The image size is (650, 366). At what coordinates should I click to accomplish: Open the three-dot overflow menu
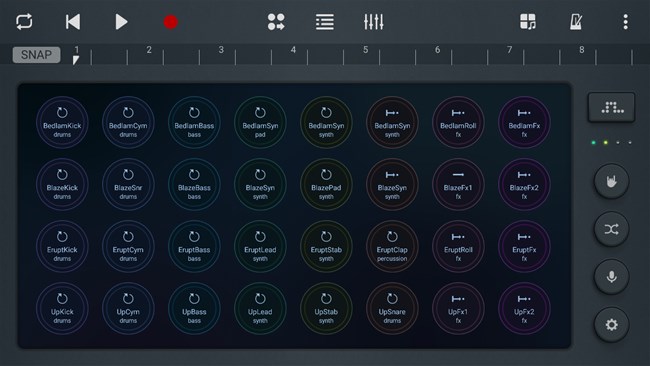pyautogui.click(x=625, y=22)
